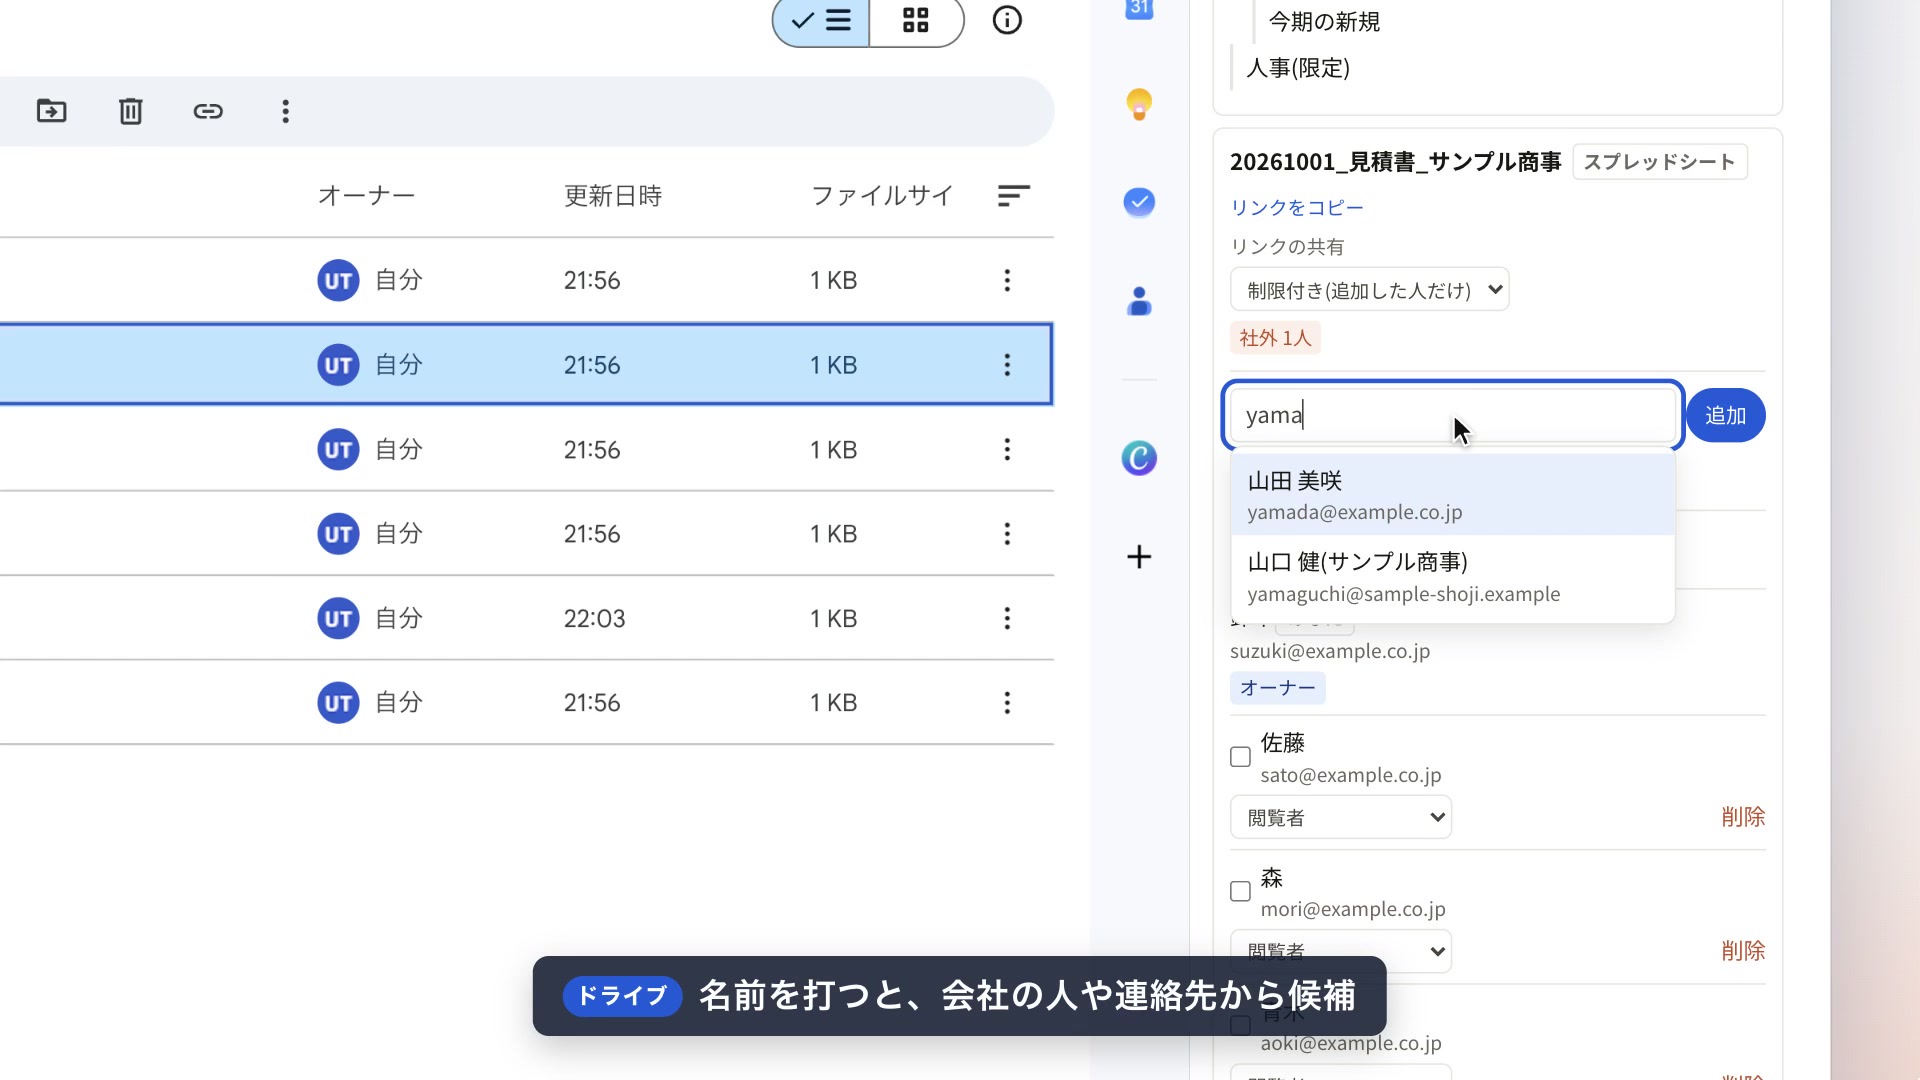Open role dropdown for sato@example.co.jp
The height and width of the screenshot is (1080, 1920).
click(x=1340, y=817)
